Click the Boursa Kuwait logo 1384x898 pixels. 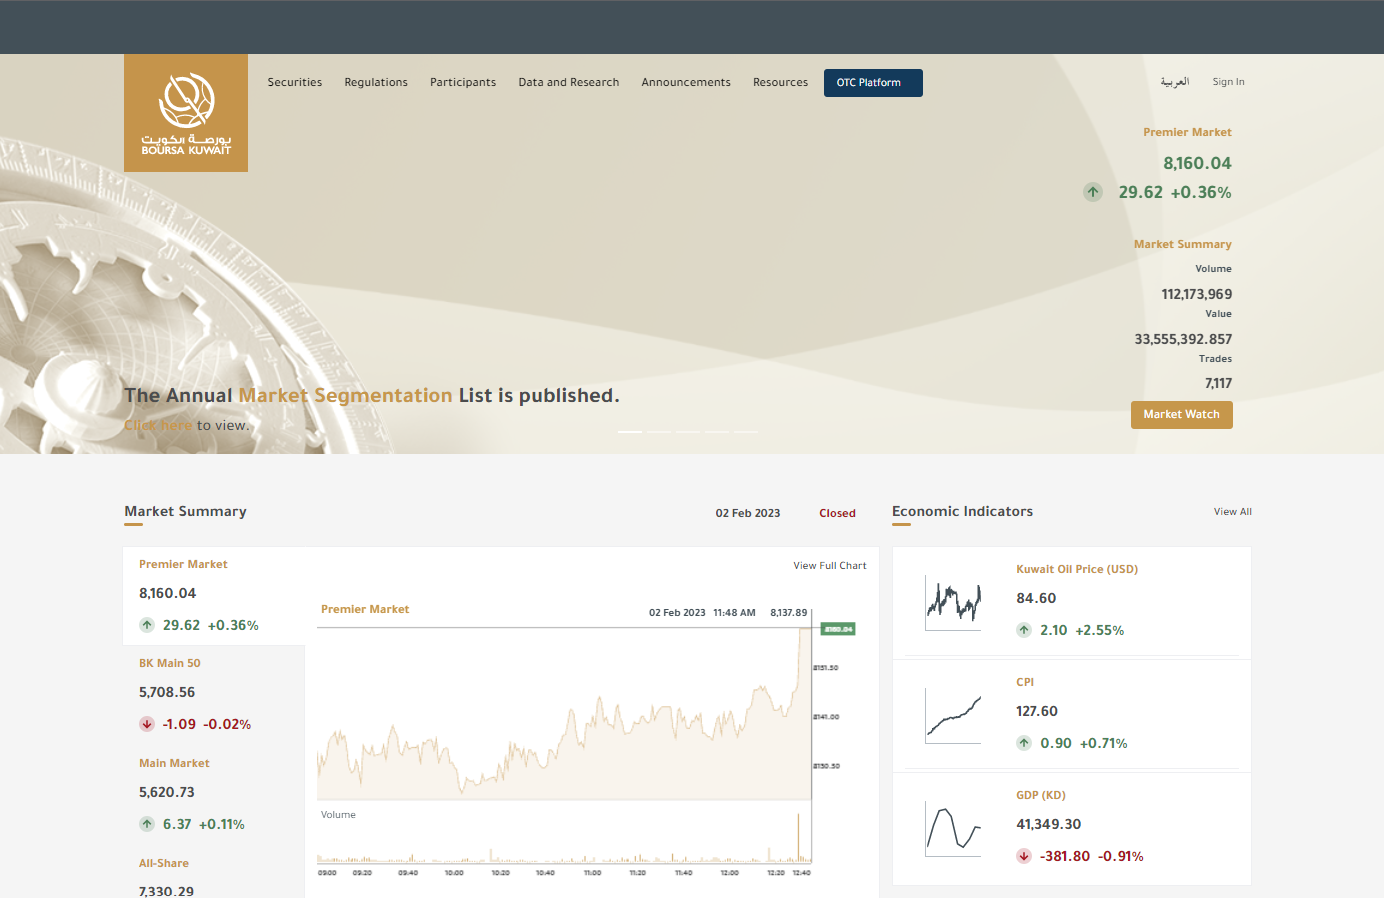[186, 113]
